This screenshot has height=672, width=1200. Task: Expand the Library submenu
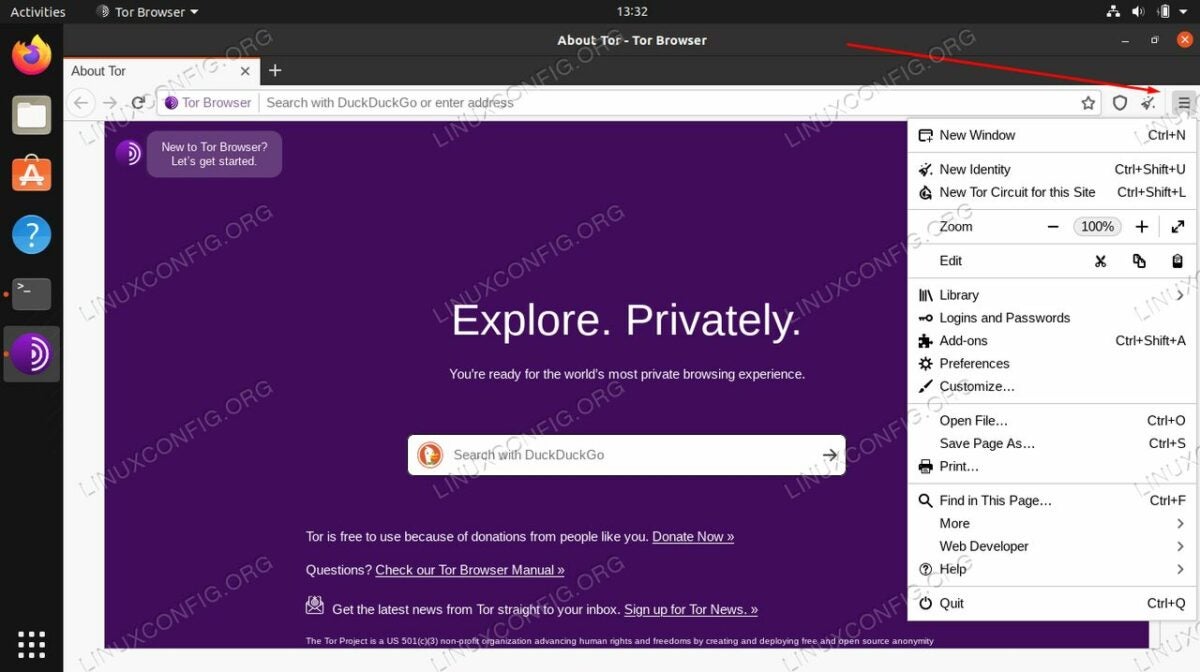click(x=1052, y=295)
